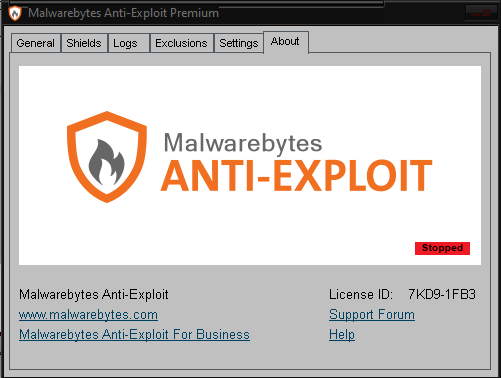The image size is (501, 378).
Task: Click the orange shield flame logo
Action: point(107,157)
